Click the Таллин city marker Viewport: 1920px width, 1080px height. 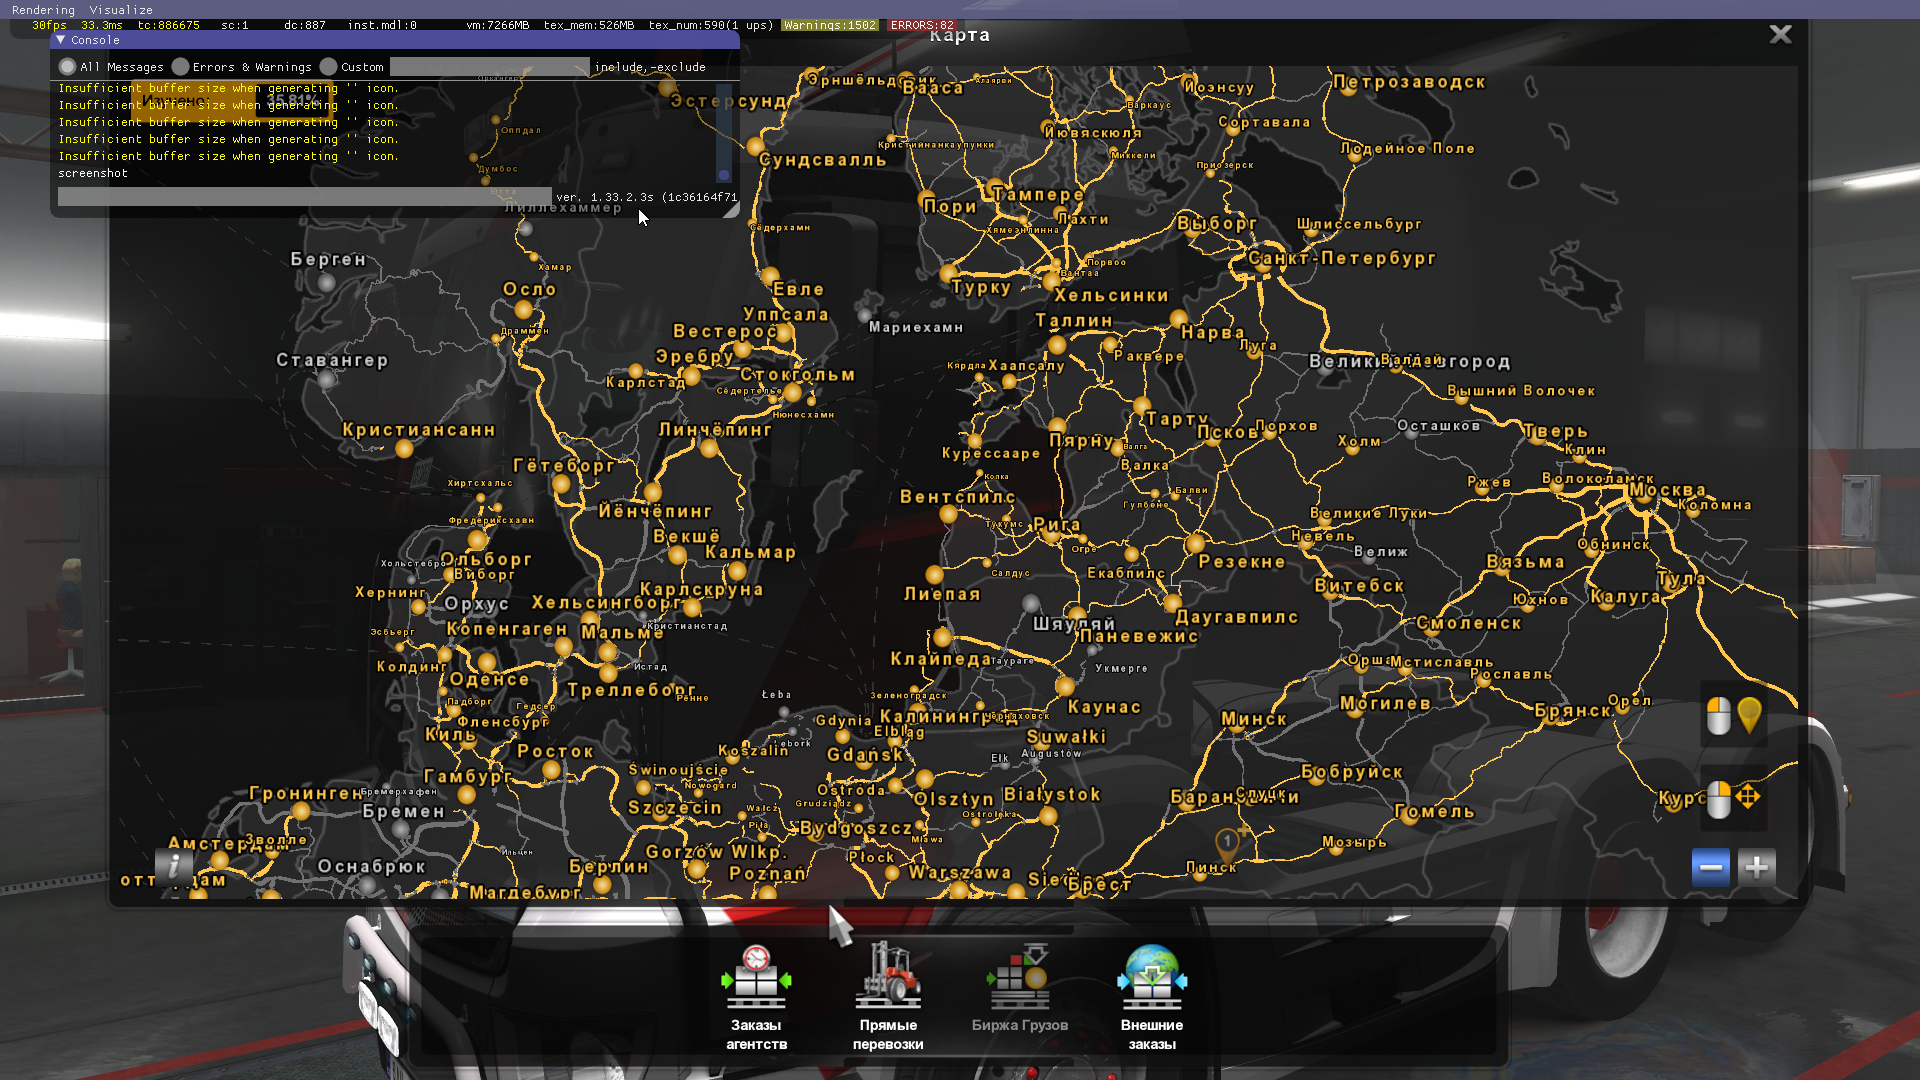[1058, 345]
